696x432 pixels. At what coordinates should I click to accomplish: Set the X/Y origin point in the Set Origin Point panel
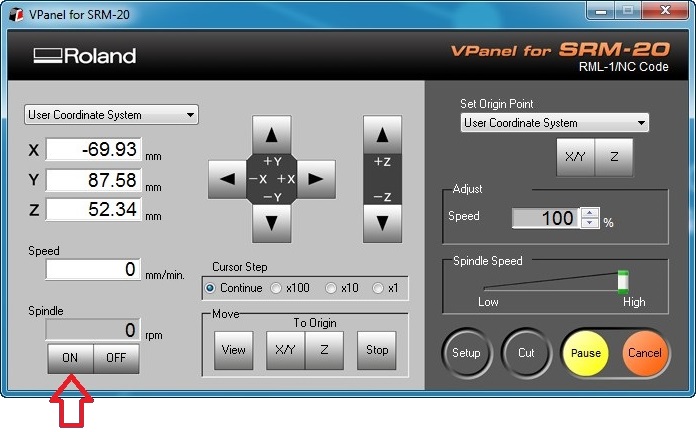575,157
